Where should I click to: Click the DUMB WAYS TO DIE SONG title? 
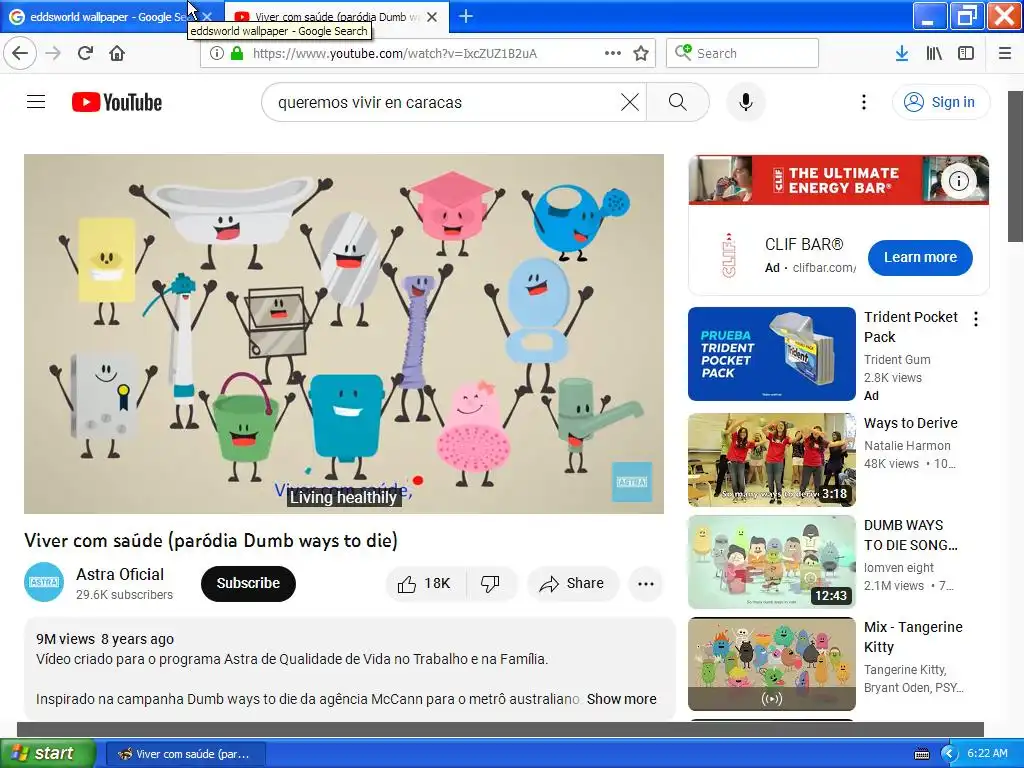point(910,535)
